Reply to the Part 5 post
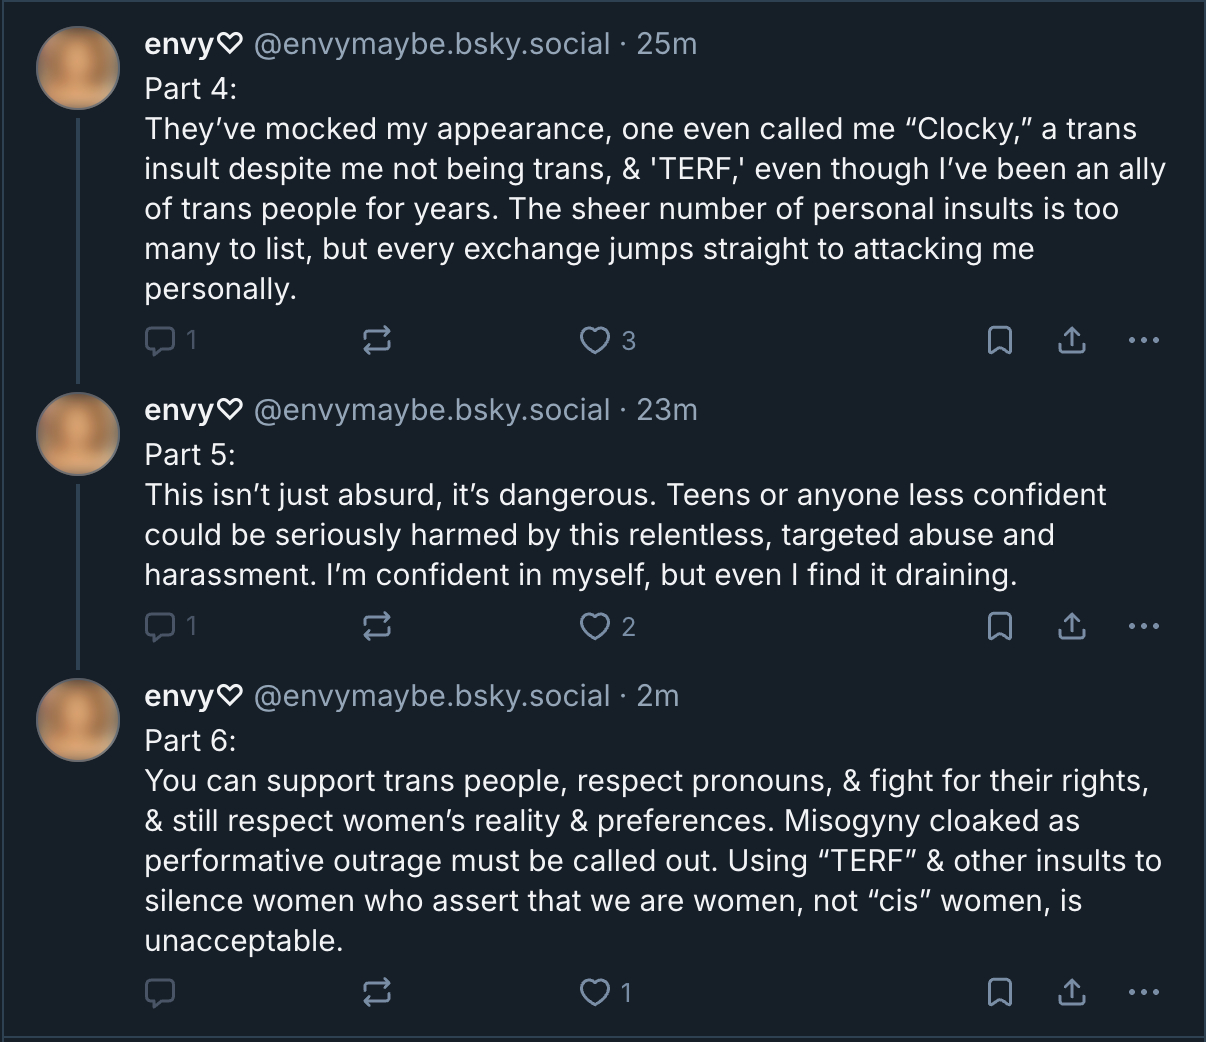This screenshot has height=1042, width=1206. coord(160,627)
